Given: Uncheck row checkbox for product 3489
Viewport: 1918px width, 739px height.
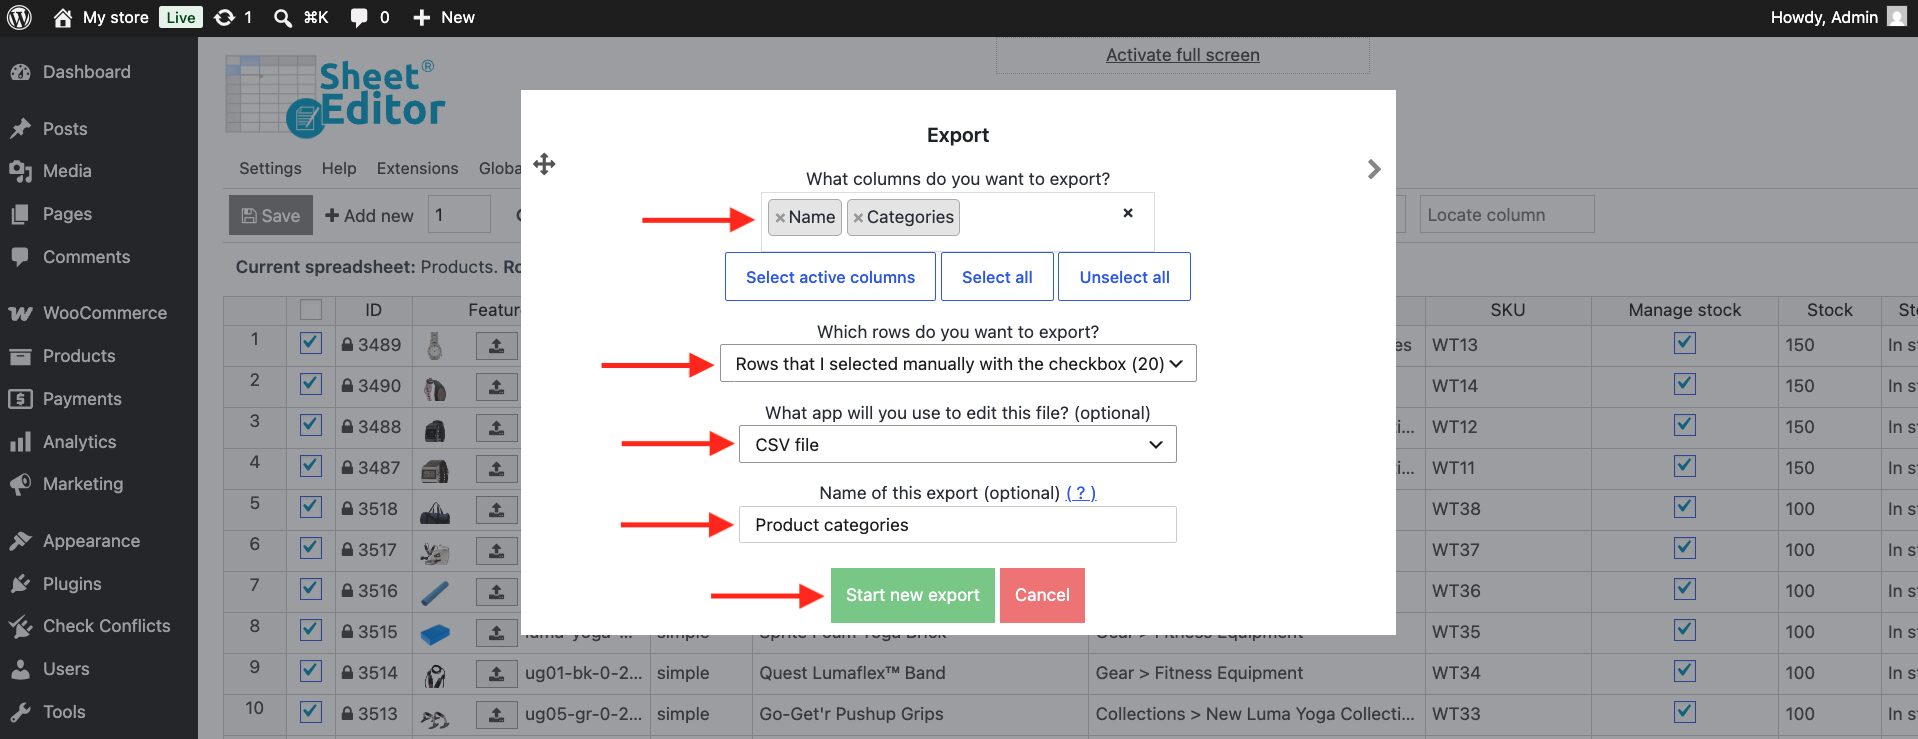Looking at the screenshot, I should pos(311,343).
